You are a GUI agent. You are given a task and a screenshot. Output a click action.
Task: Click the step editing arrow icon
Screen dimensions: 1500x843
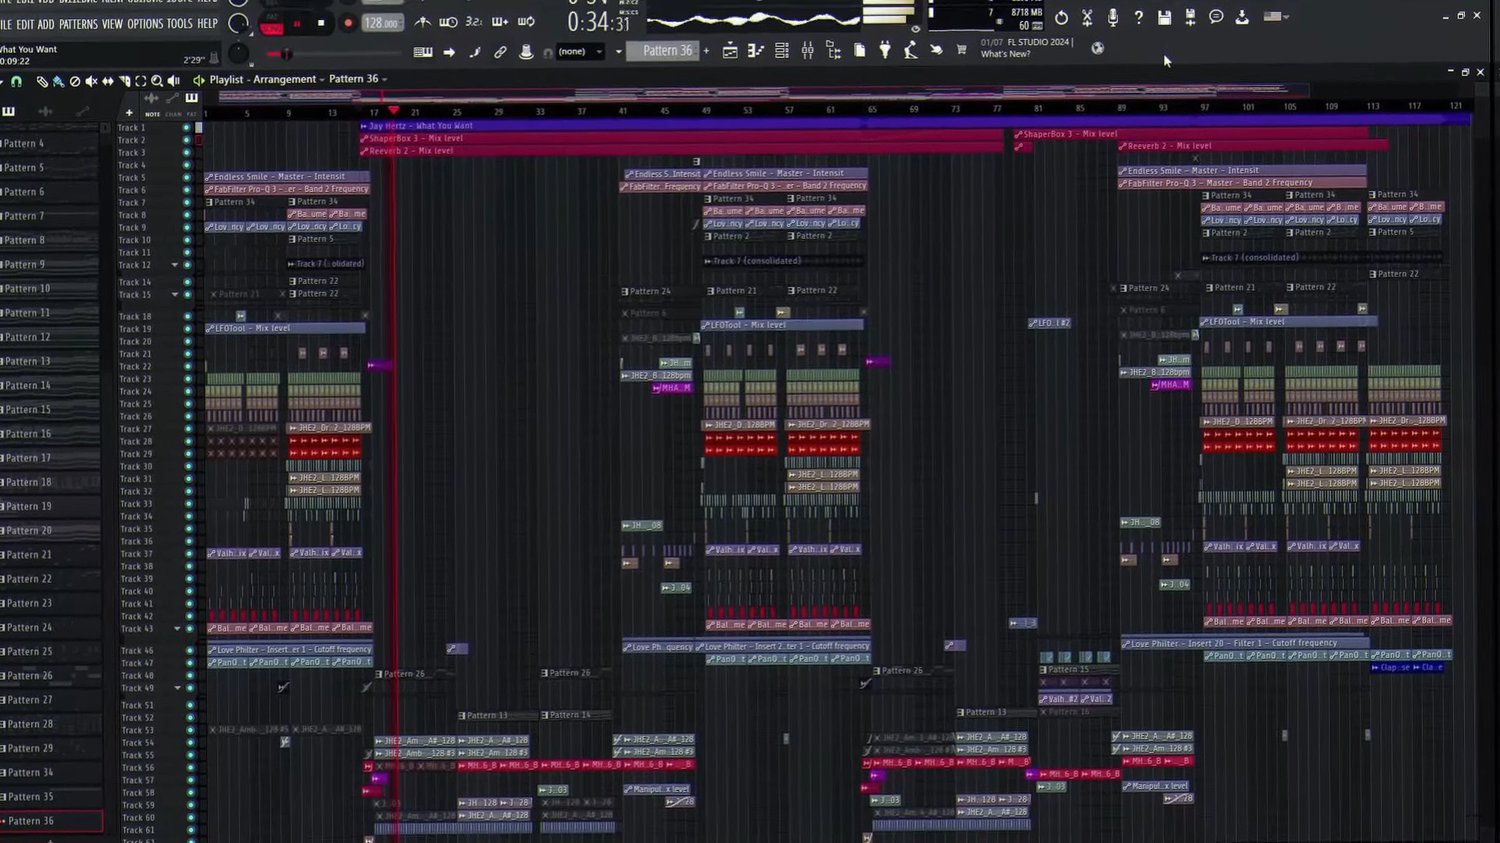pyautogui.click(x=449, y=51)
